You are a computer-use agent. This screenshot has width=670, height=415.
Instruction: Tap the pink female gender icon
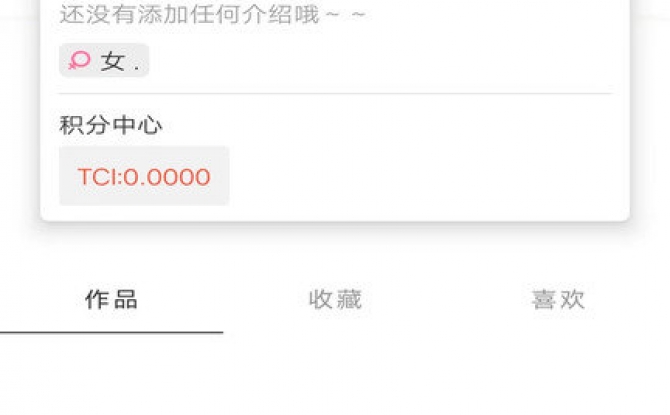pyautogui.click(x=79, y=60)
